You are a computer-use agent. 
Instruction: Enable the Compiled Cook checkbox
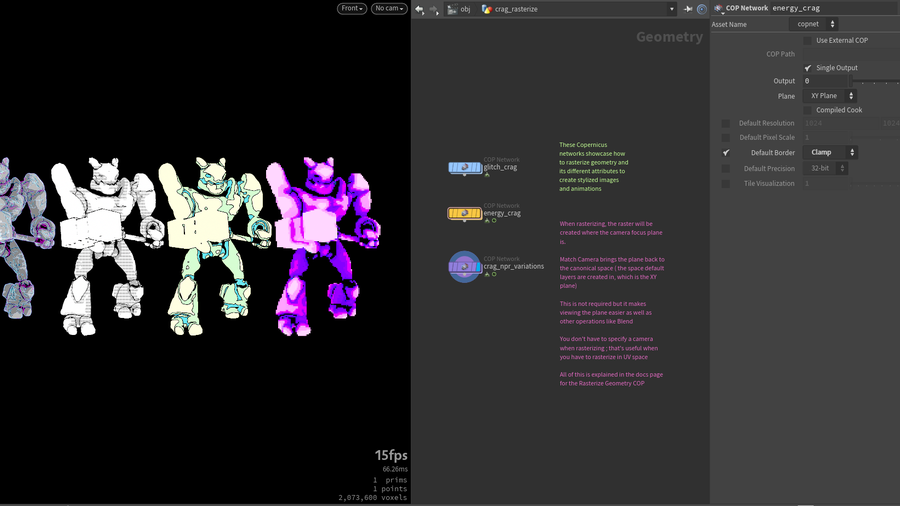808,110
